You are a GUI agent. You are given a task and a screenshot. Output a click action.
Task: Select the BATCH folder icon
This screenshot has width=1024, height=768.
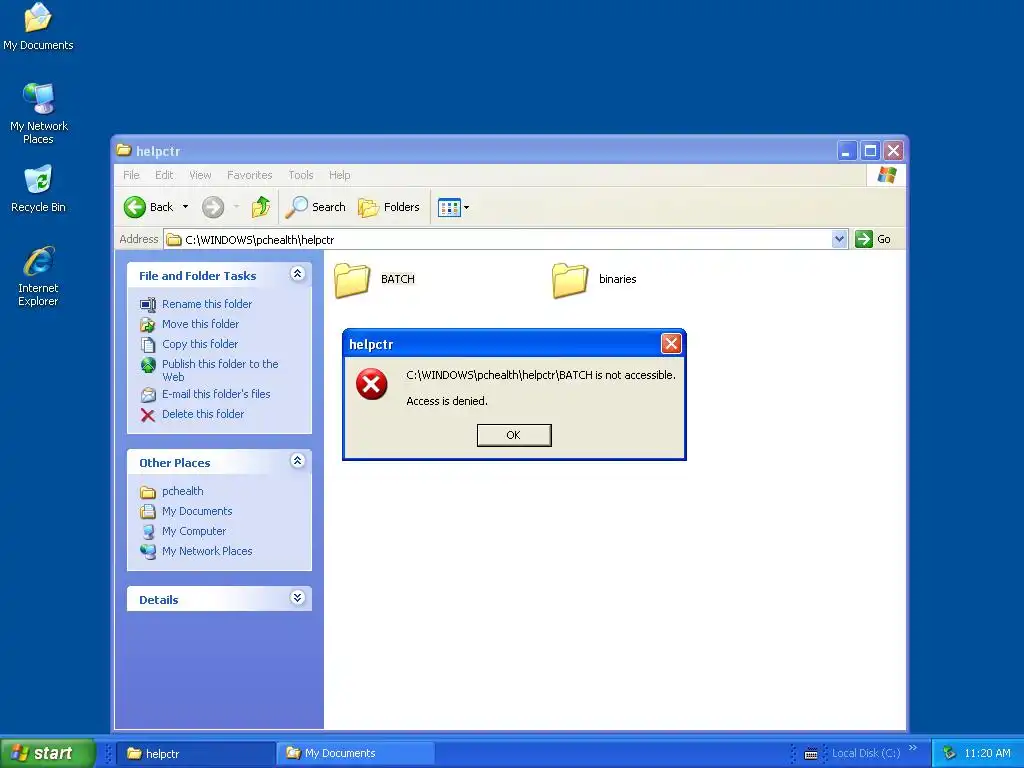[352, 280]
